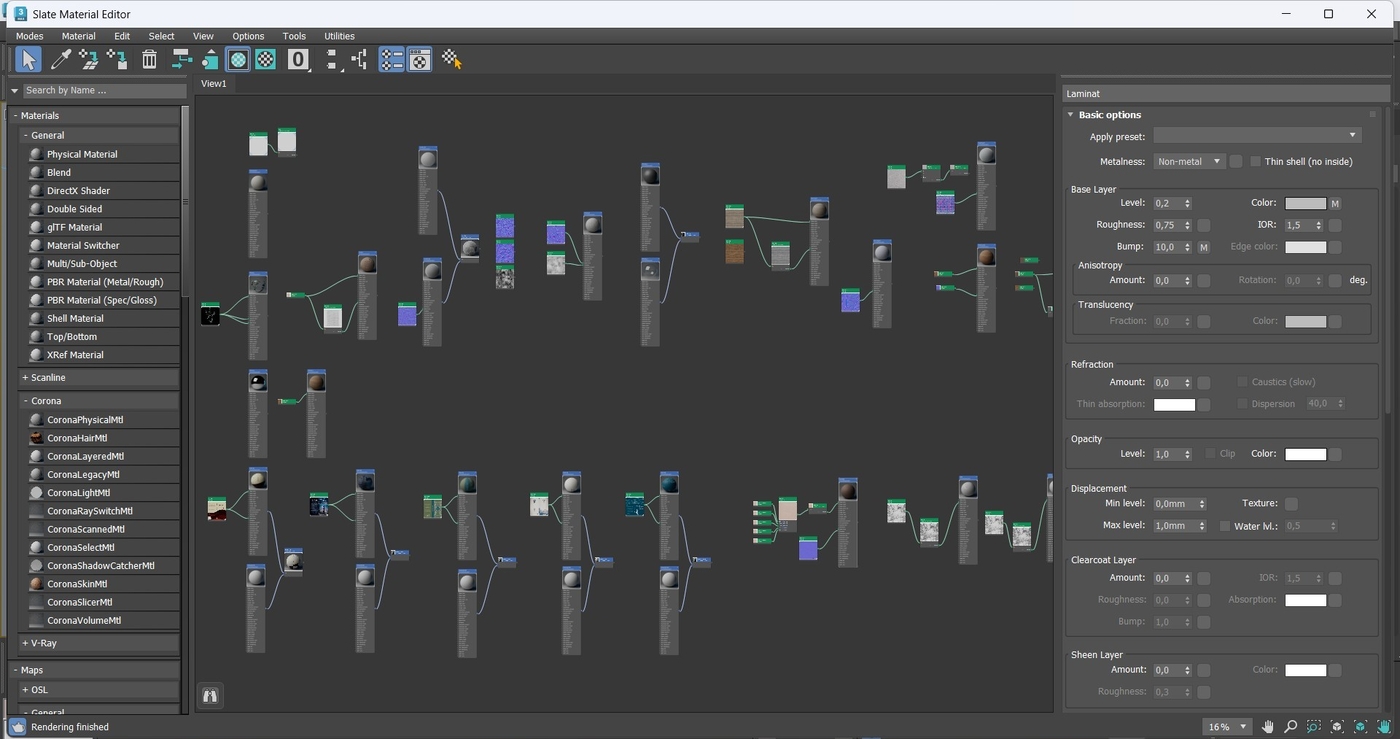Select the Pan hand tool in status bar

pyautogui.click(x=1268, y=727)
